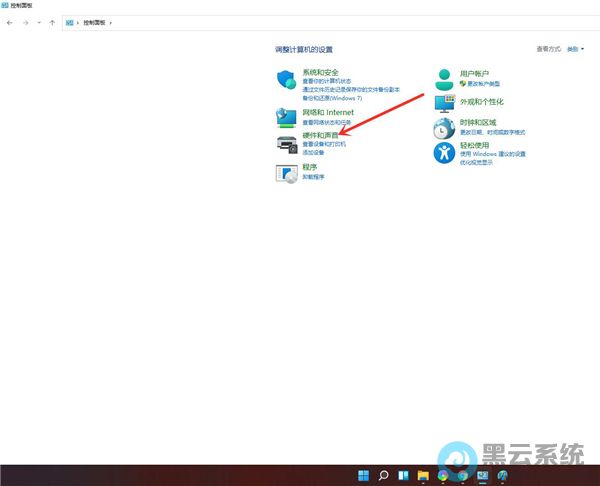This screenshot has width=600, height=486.
Task: Open the colorful circle browser icon on the taskbar
Action: point(443,475)
